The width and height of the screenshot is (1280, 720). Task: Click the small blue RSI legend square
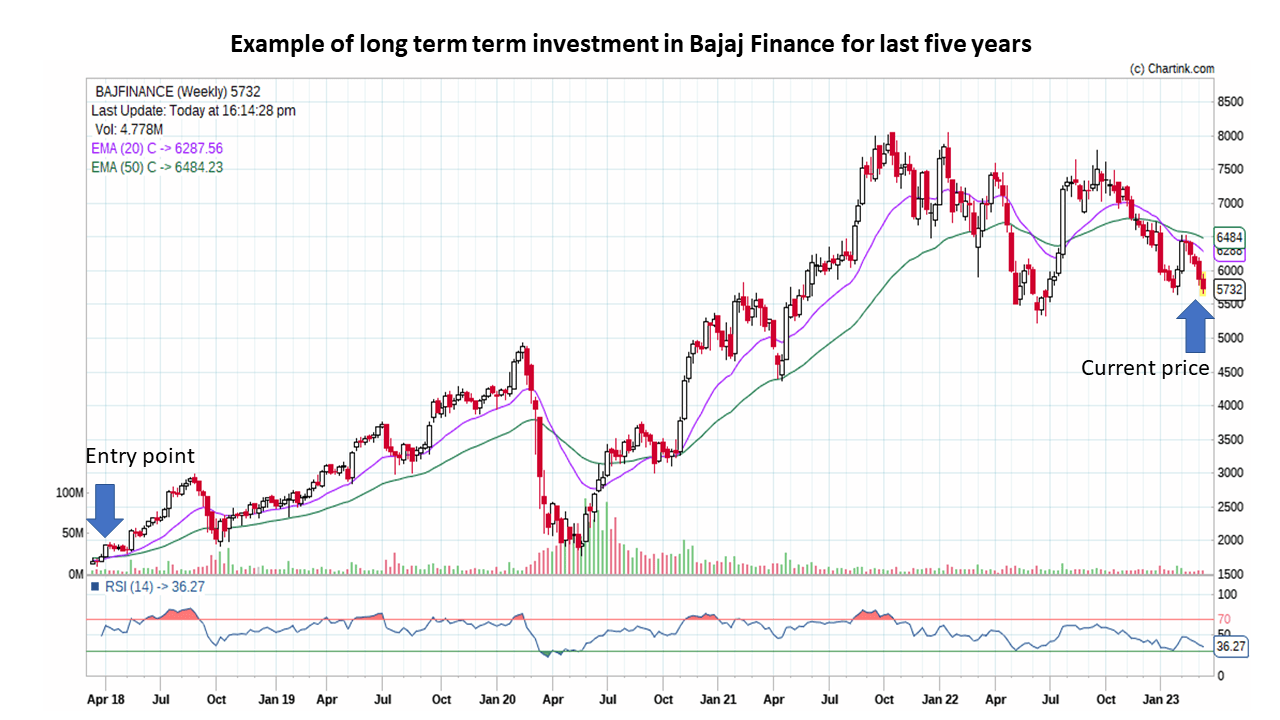point(95,586)
